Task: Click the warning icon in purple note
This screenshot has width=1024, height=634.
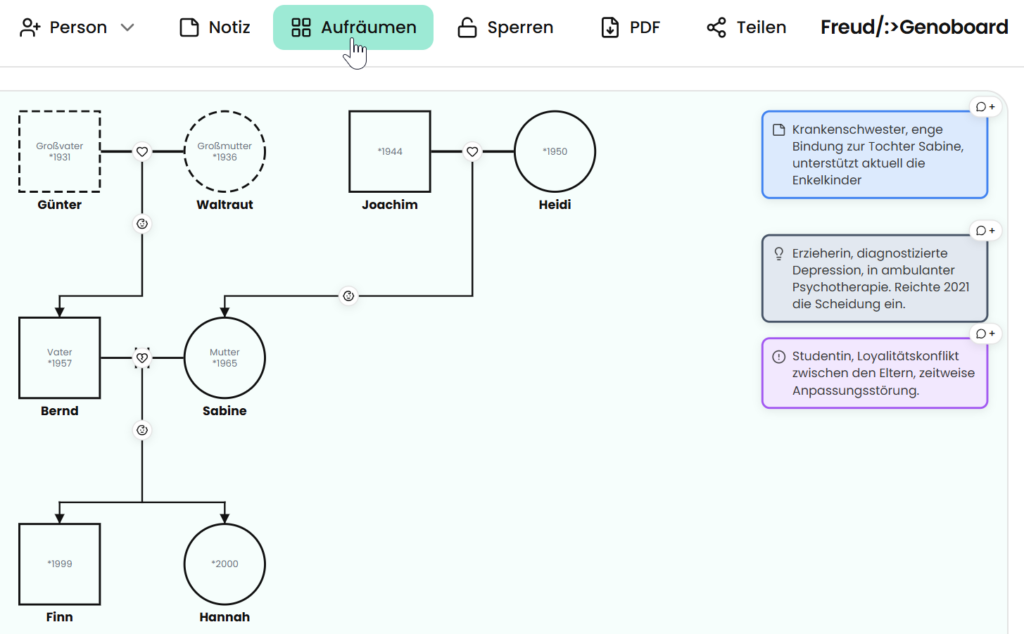Action: coord(778,357)
